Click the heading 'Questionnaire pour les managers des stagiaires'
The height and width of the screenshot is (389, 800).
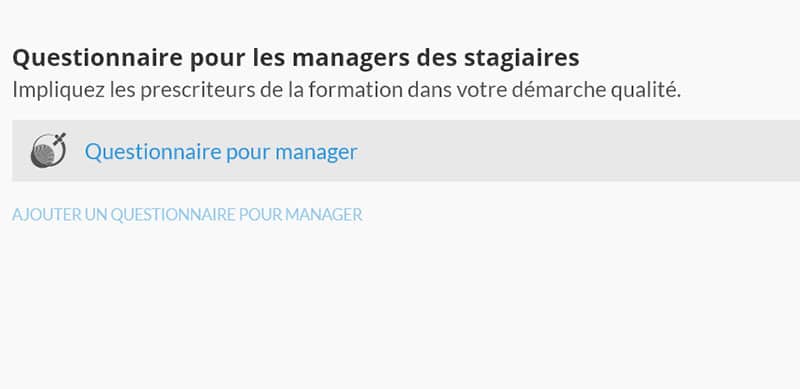pos(296,58)
